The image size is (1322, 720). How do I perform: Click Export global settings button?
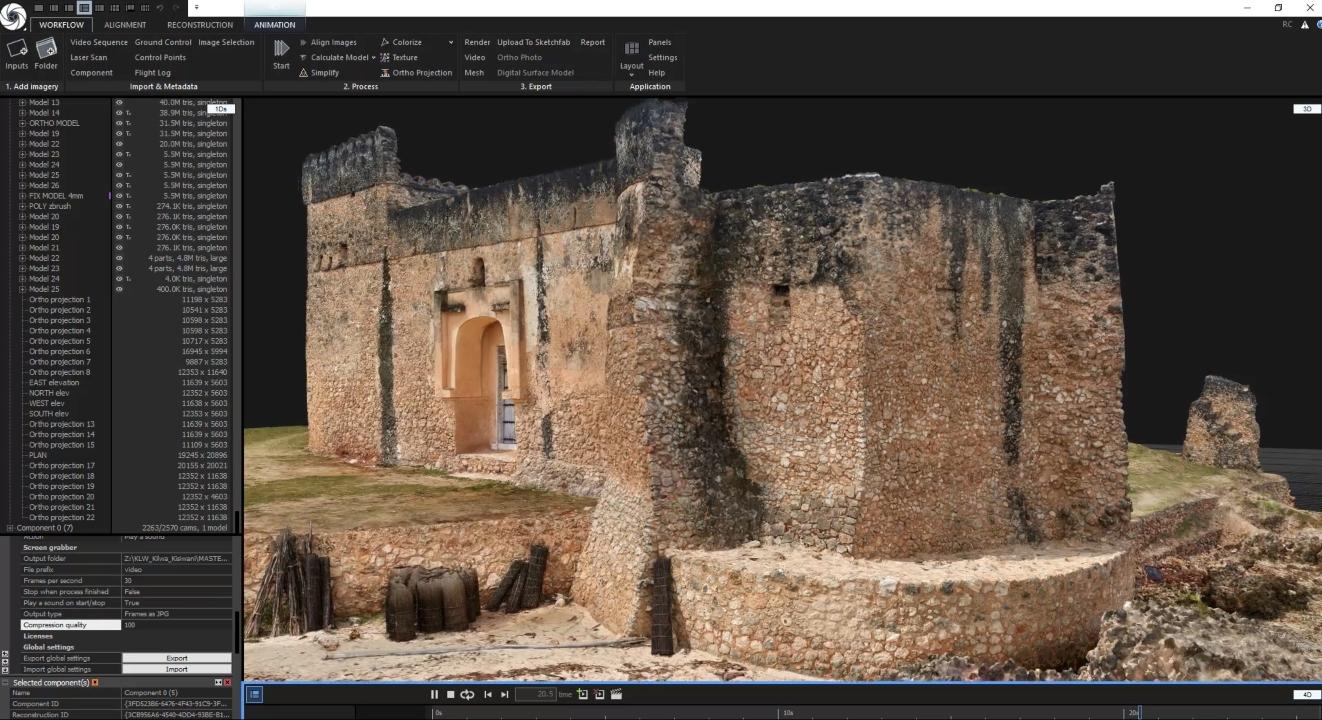tap(177, 658)
